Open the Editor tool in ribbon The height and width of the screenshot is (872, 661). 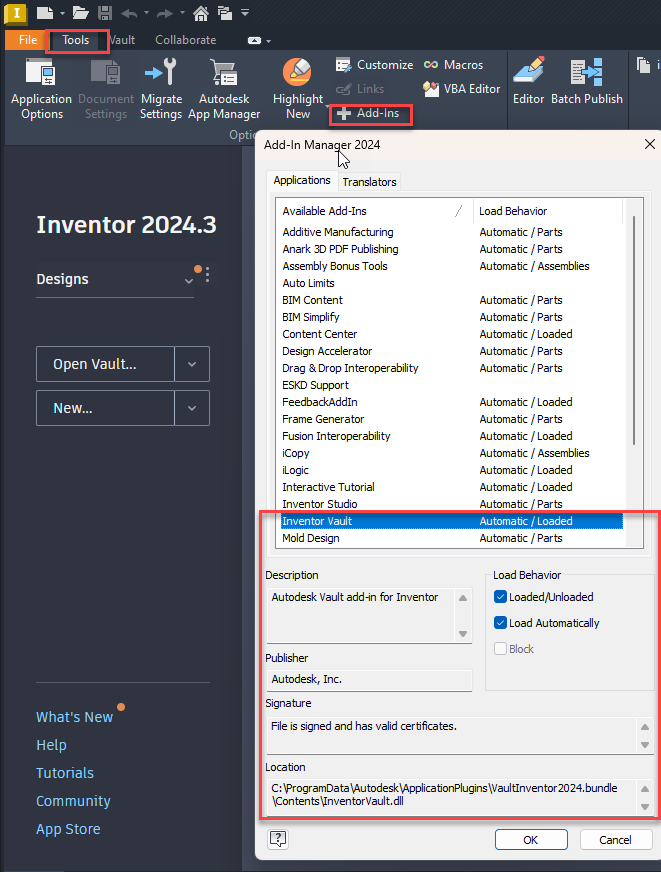pos(528,81)
